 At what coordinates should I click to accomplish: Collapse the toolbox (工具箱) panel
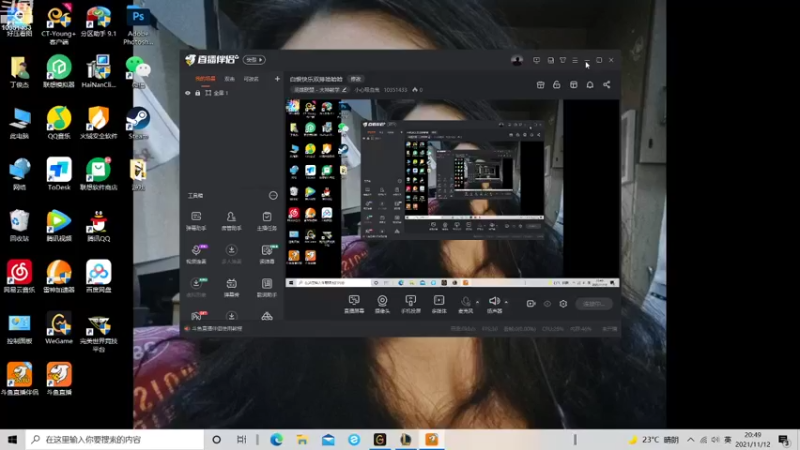(x=273, y=195)
